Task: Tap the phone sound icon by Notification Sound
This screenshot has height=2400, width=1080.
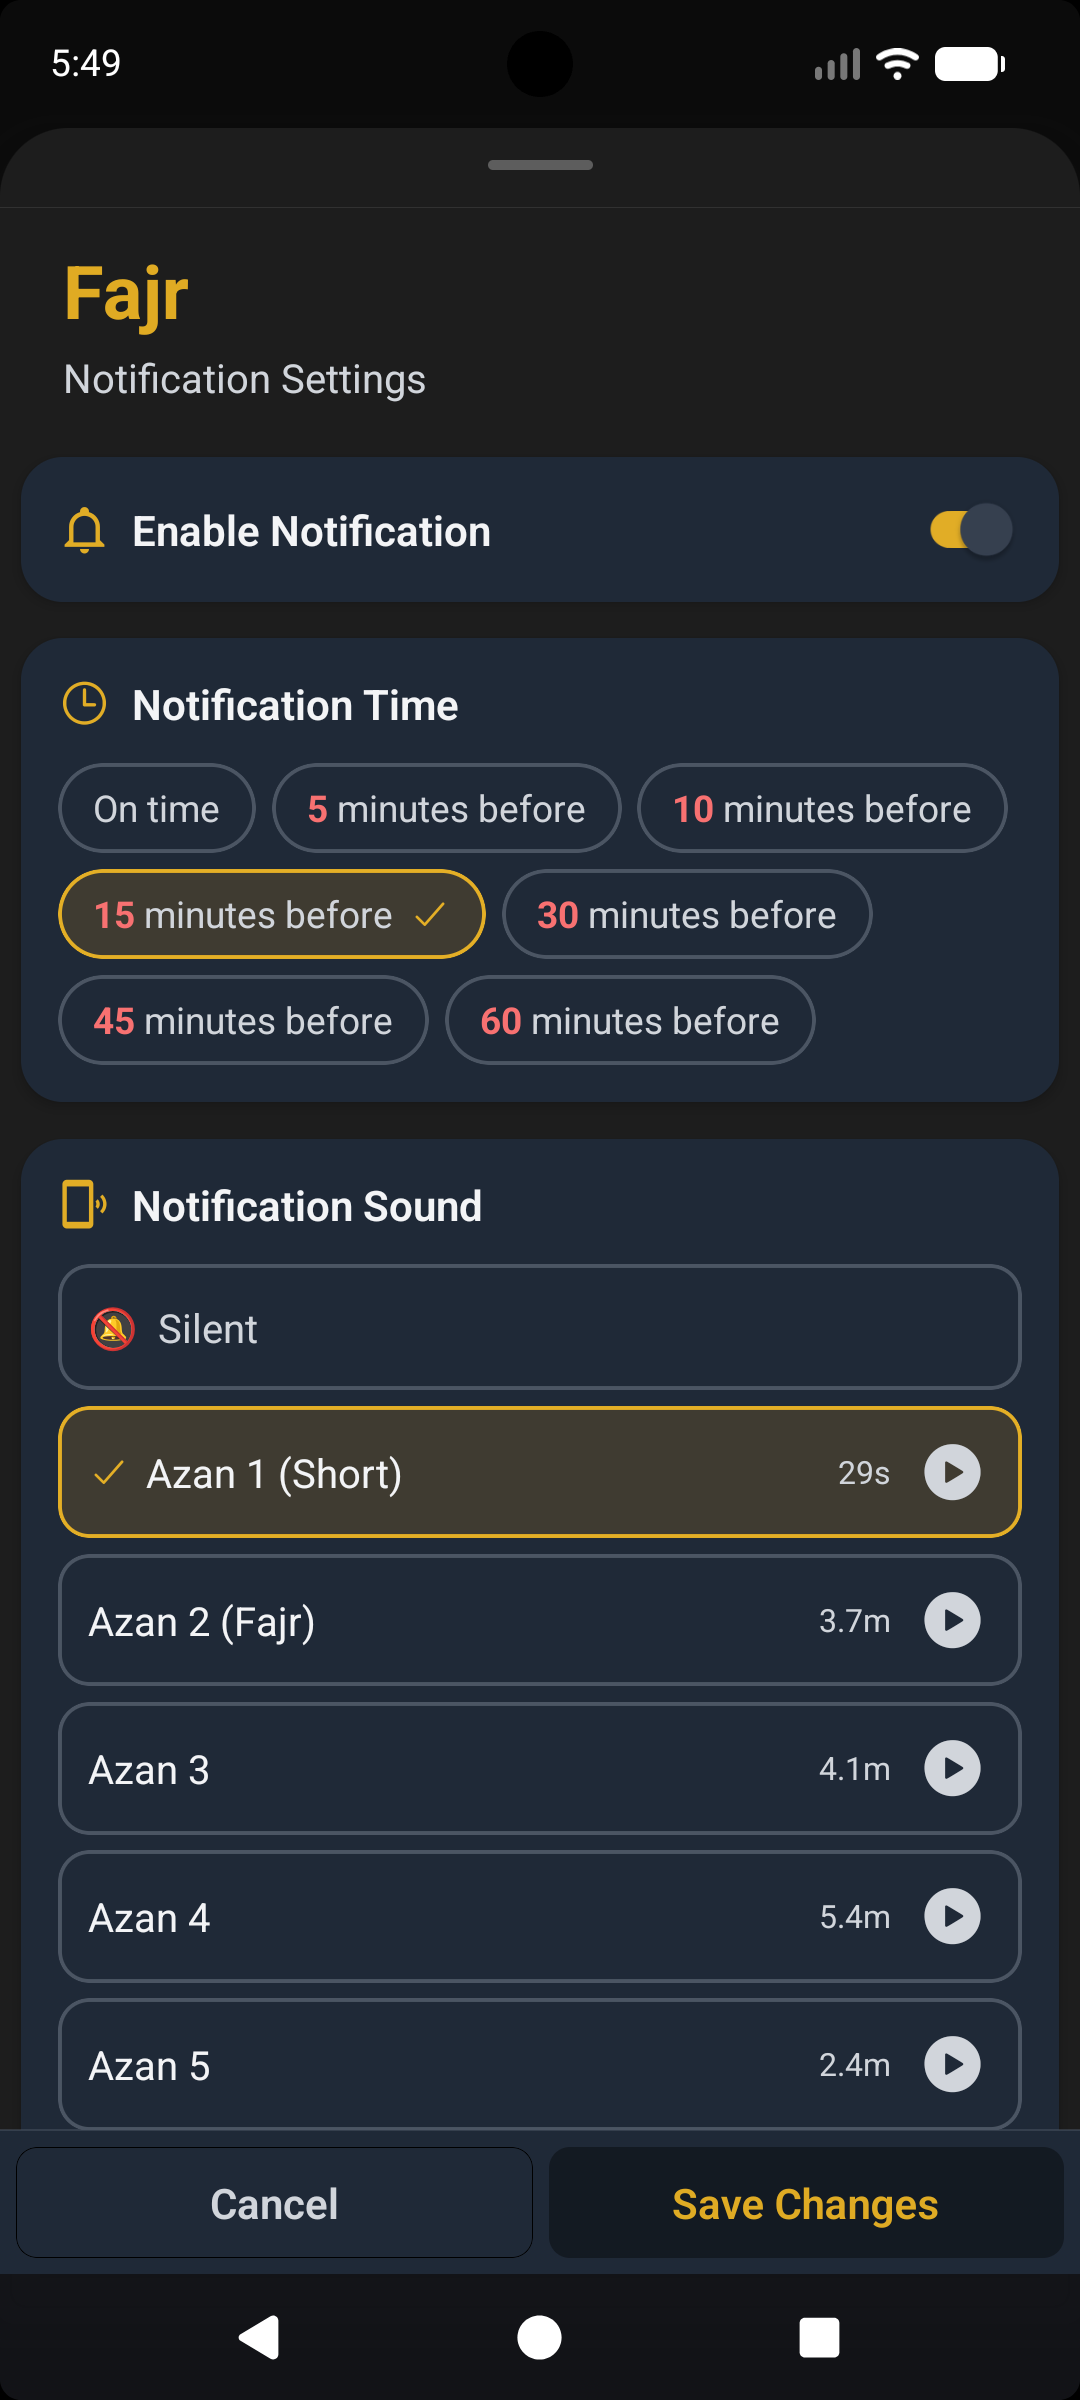Action: 85,1204
